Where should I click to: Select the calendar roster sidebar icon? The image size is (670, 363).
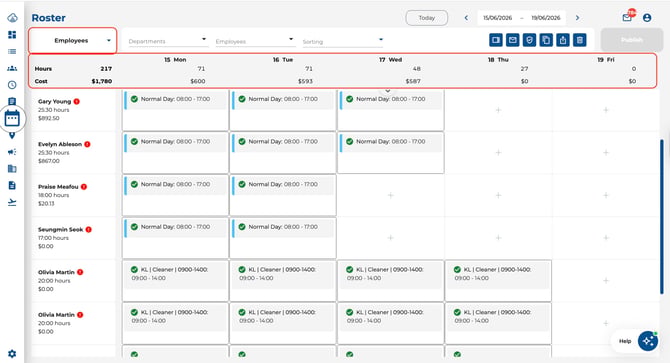click(12, 118)
